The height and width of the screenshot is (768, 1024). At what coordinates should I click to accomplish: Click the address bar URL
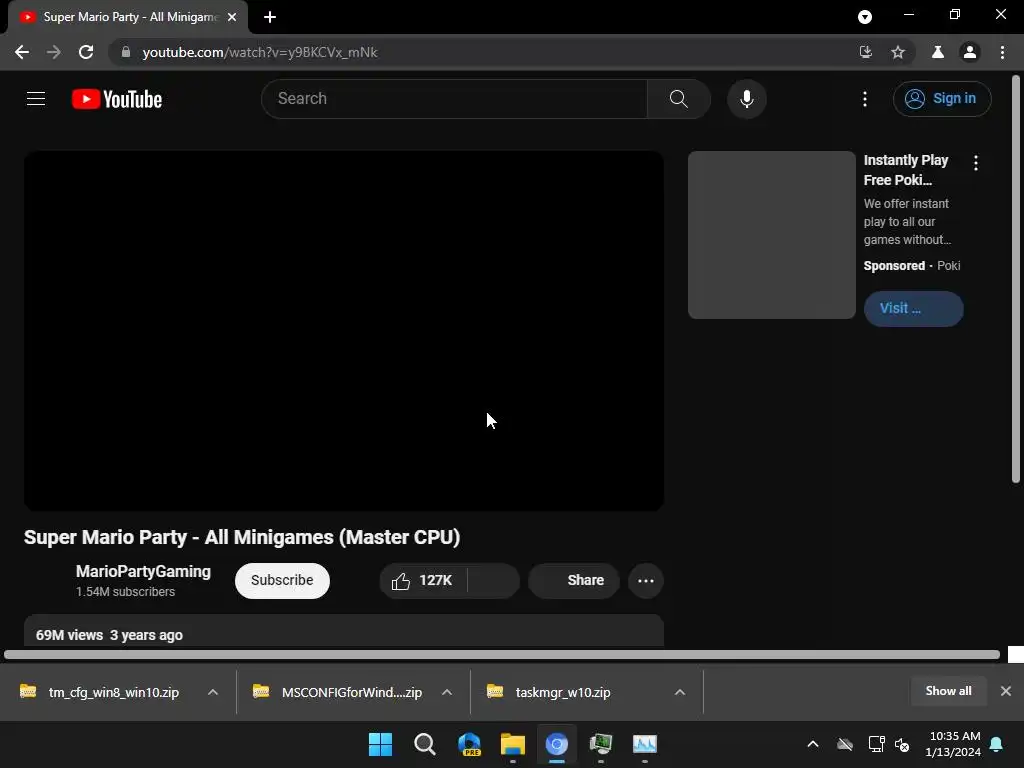tap(260, 52)
